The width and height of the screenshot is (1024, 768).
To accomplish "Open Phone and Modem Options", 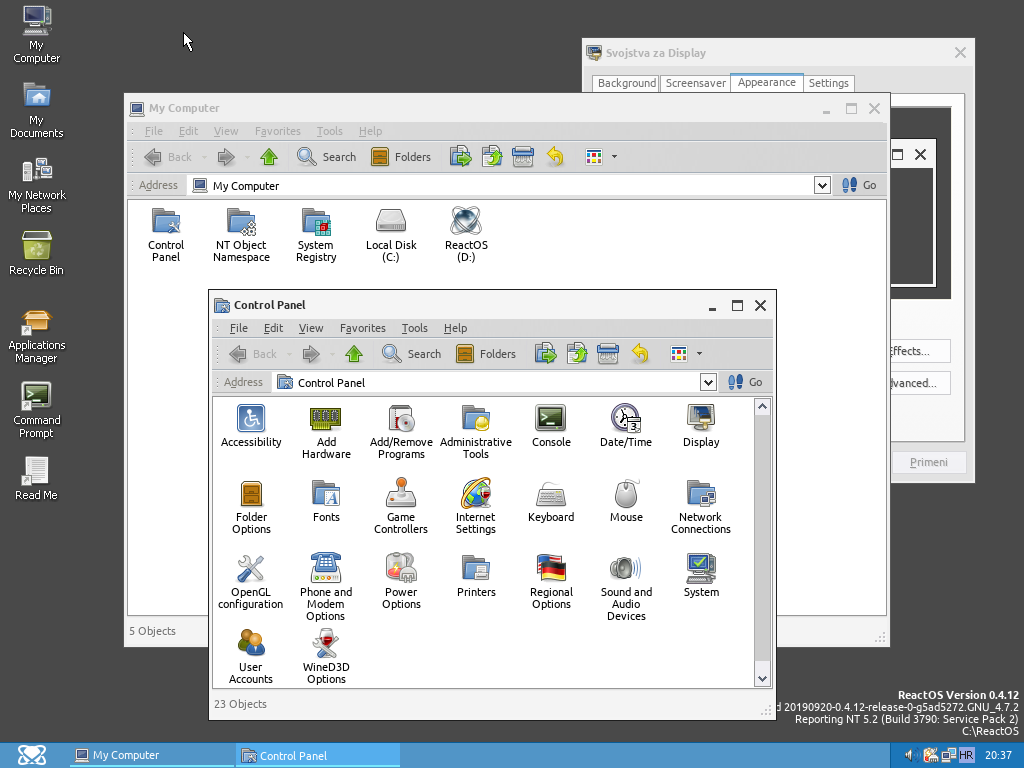I will coord(326,587).
